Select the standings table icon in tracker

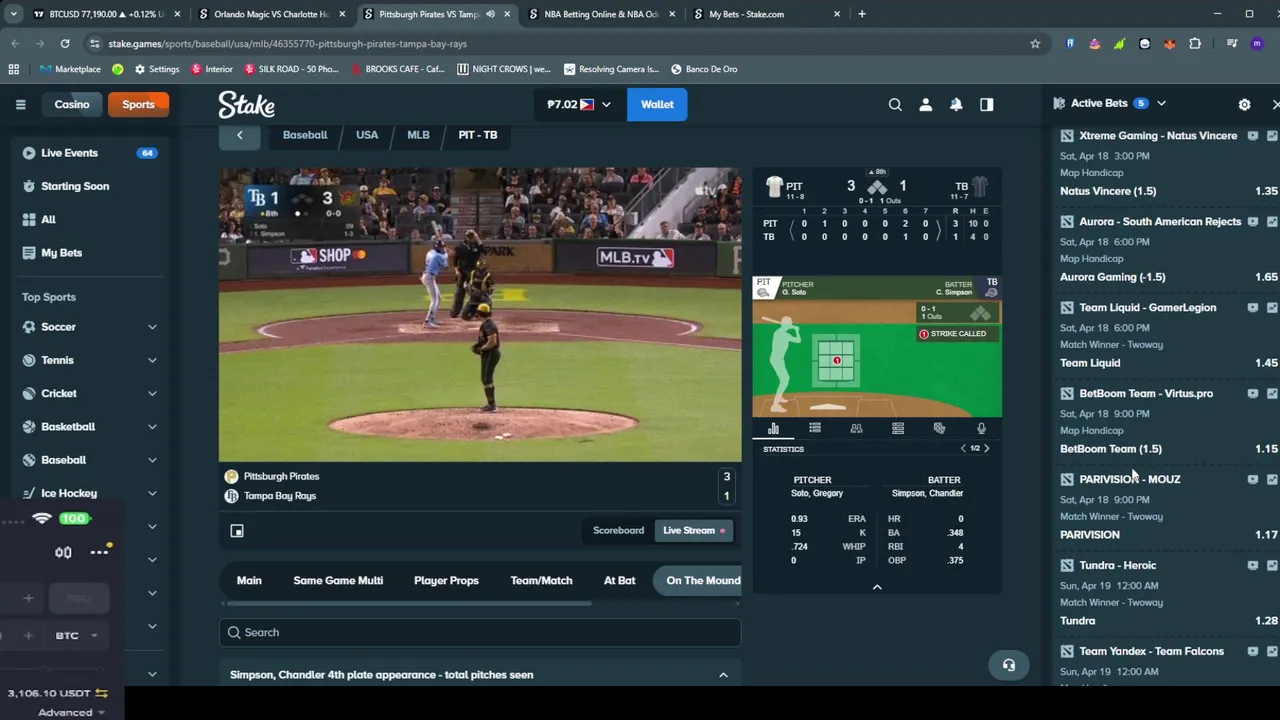tap(898, 428)
